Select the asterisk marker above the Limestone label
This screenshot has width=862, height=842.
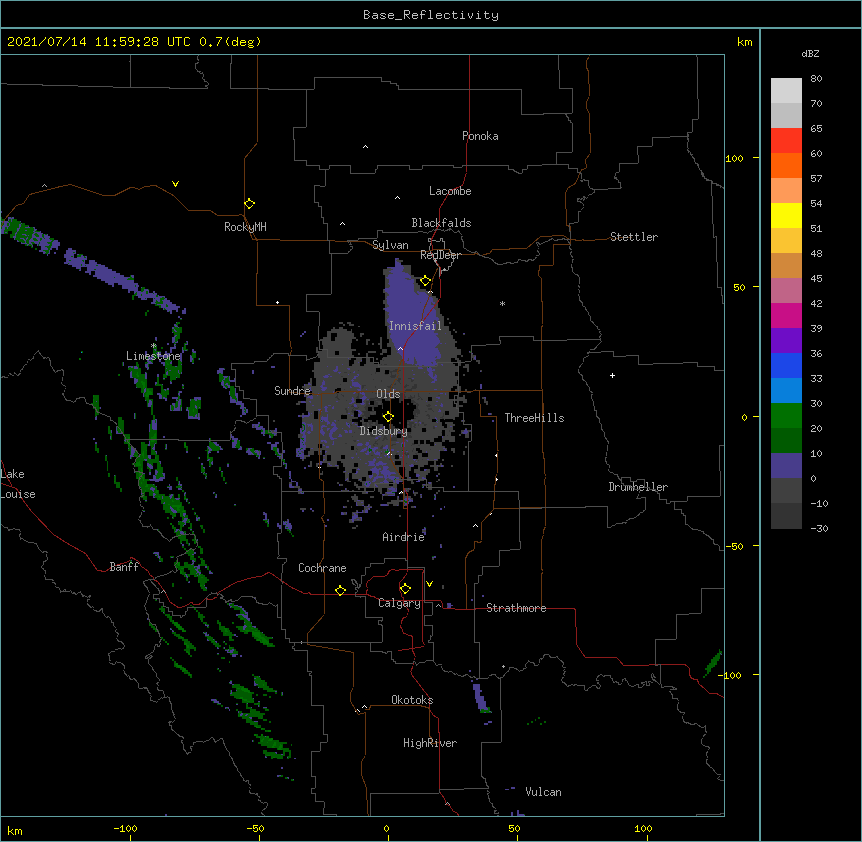coord(154,346)
